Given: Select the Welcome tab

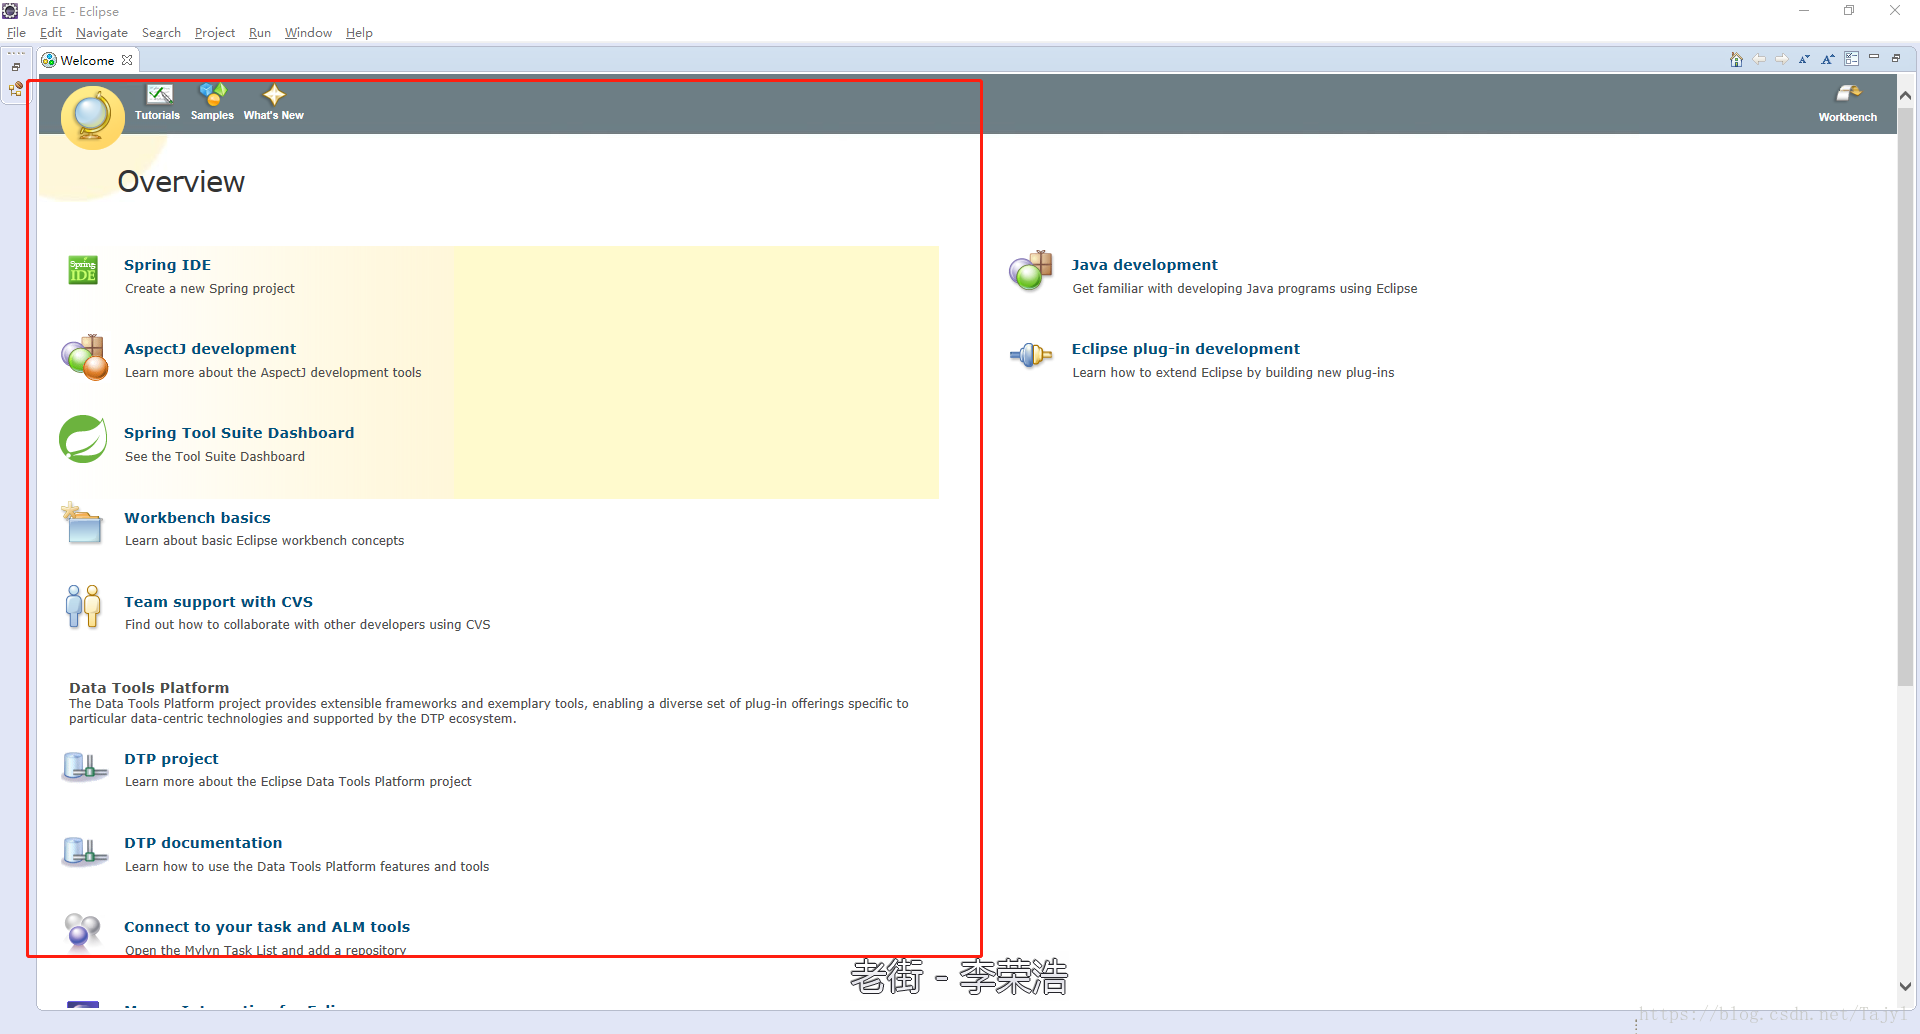Looking at the screenshot, I should (87, 60).
